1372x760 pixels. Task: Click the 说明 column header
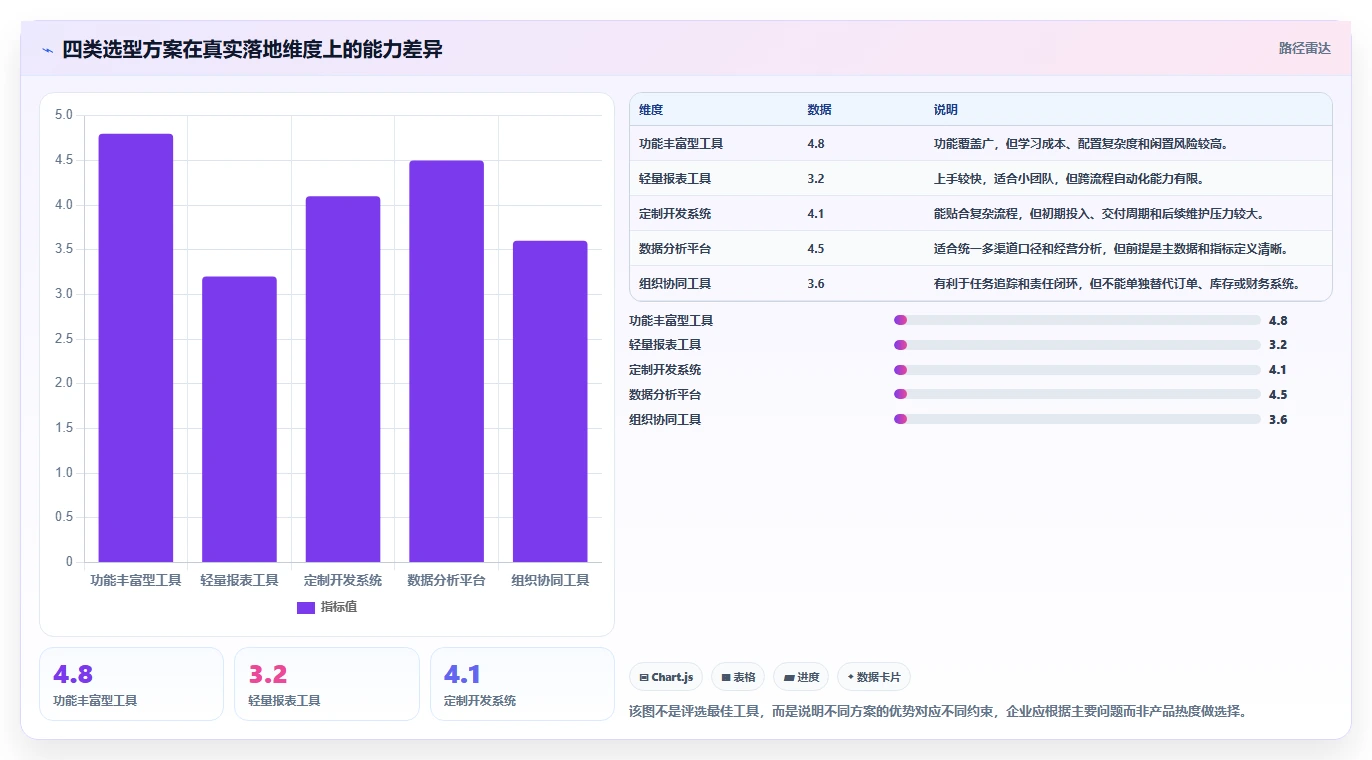[946, 109]
